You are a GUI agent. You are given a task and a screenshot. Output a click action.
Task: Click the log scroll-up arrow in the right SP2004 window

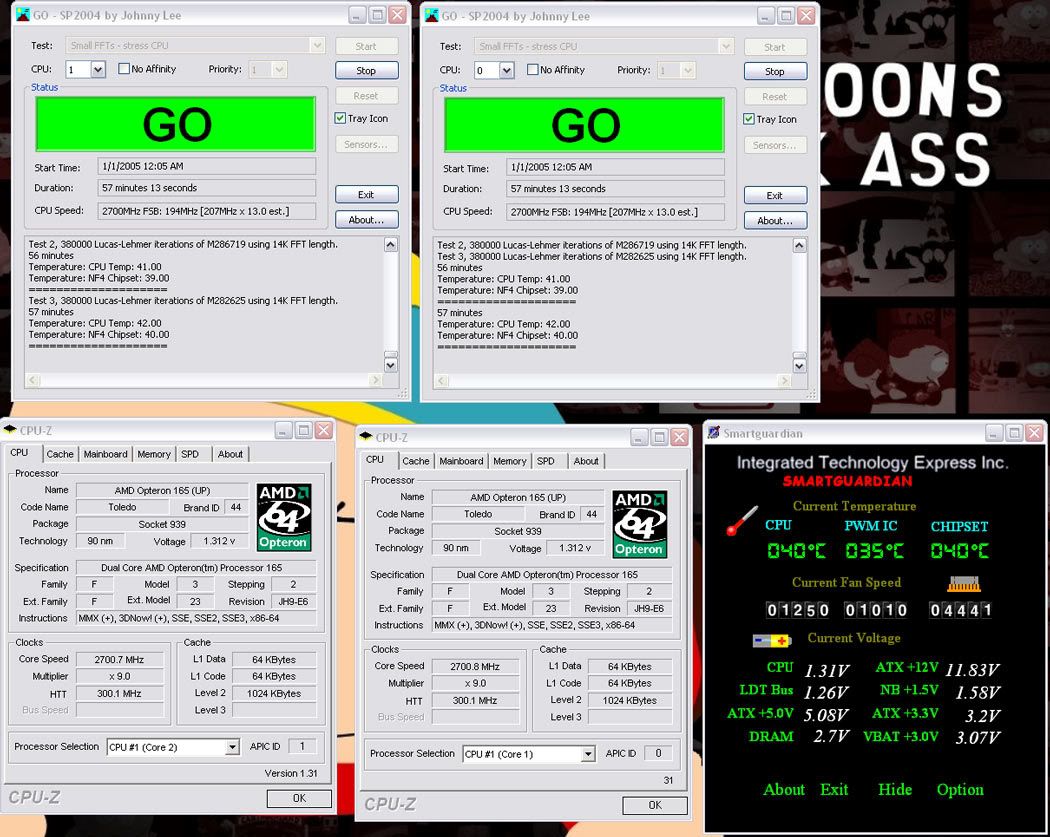pyautogui.click(x=799, y=245)
